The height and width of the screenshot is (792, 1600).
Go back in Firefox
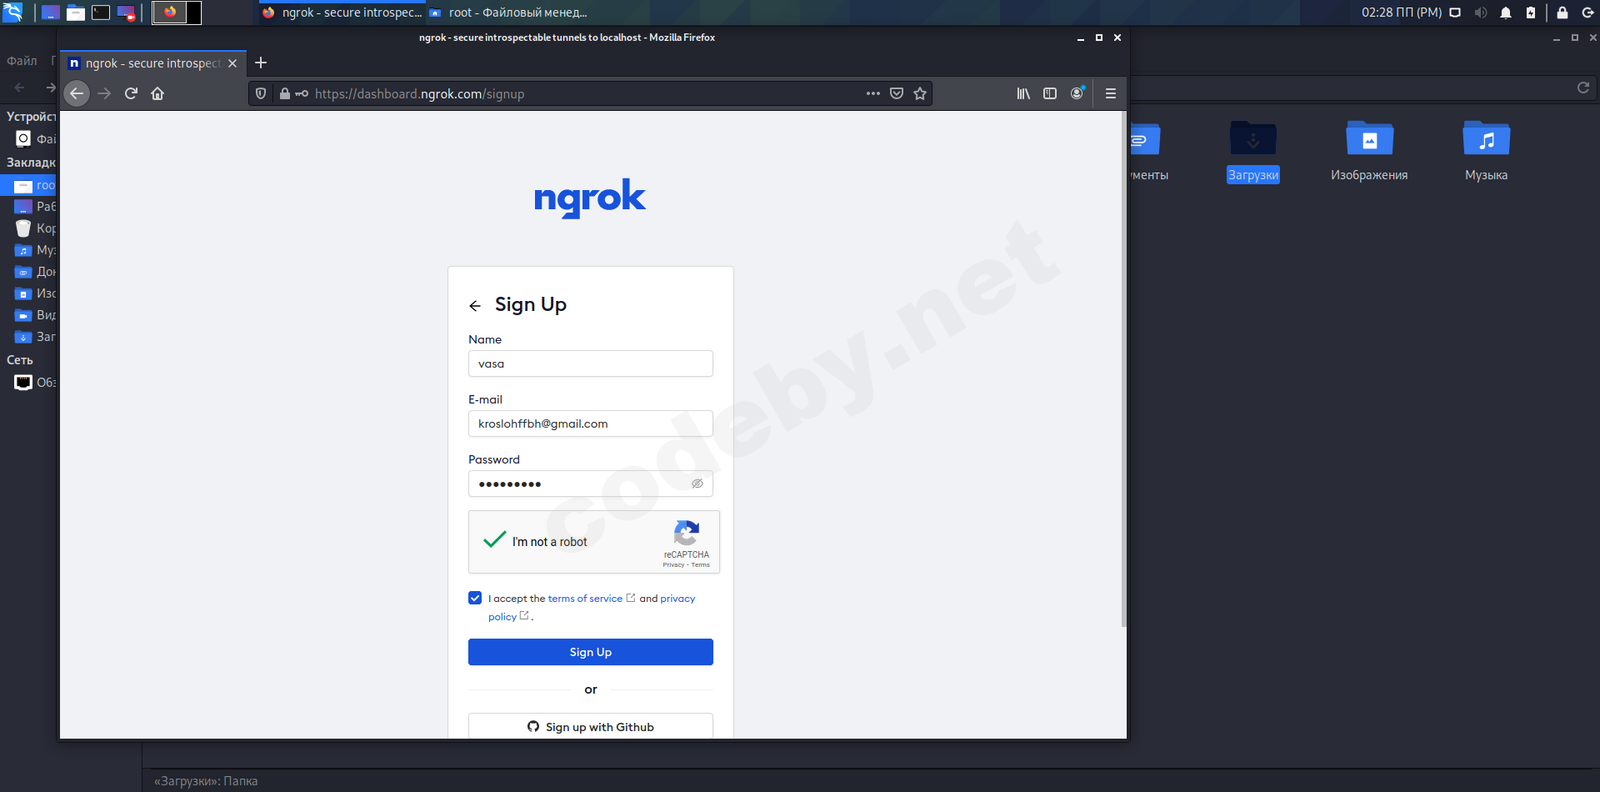[x=77, y=93]
